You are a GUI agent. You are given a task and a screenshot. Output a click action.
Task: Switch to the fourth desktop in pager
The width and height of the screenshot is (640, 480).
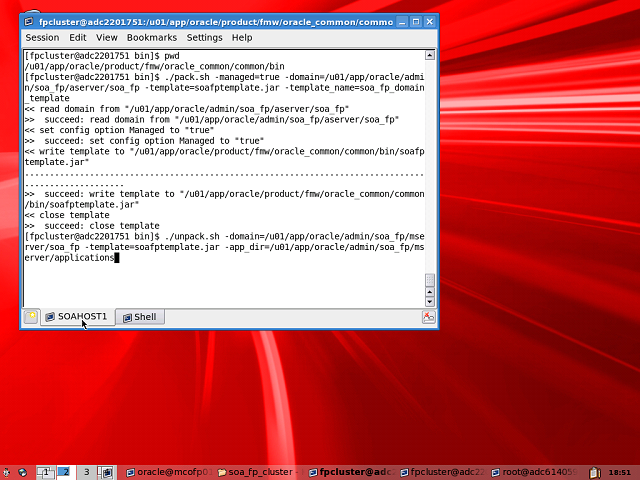click(107, 472)
